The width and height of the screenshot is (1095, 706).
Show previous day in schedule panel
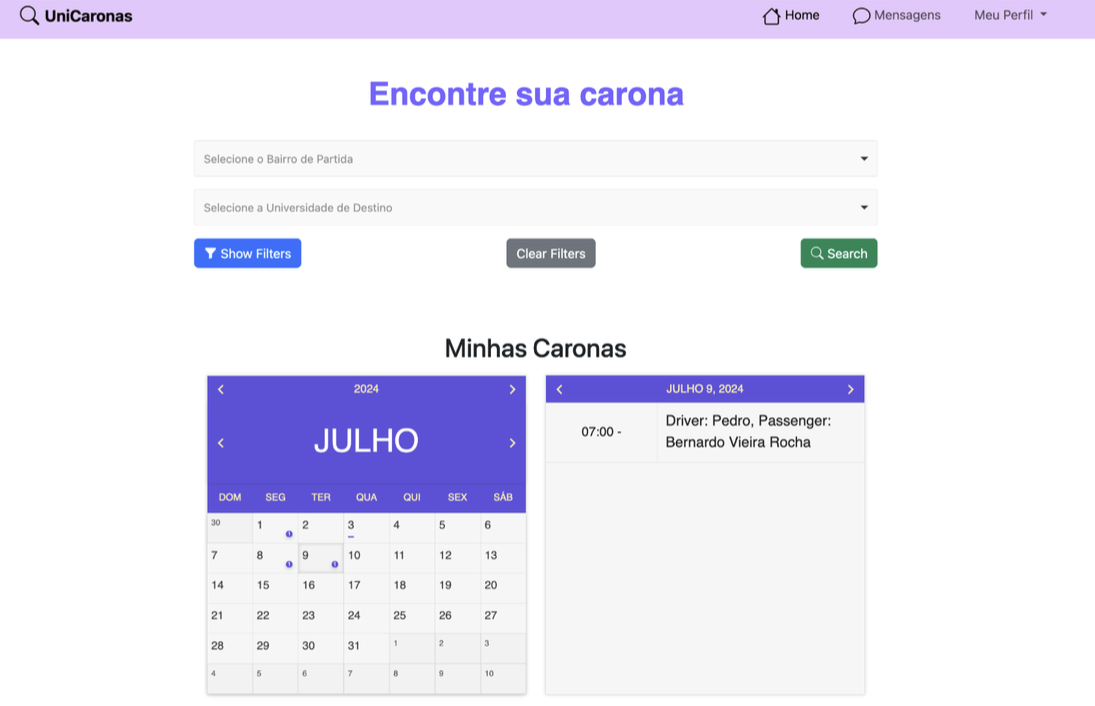pos(560,389)
